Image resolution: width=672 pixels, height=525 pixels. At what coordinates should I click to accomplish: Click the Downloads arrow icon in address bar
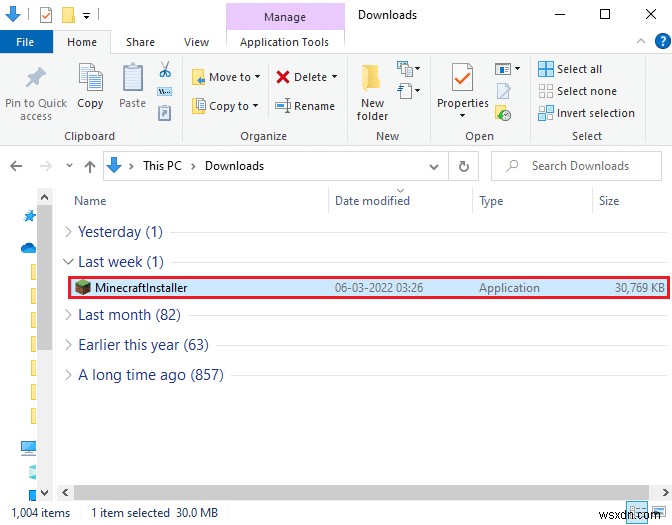click(x=114, y=165)
